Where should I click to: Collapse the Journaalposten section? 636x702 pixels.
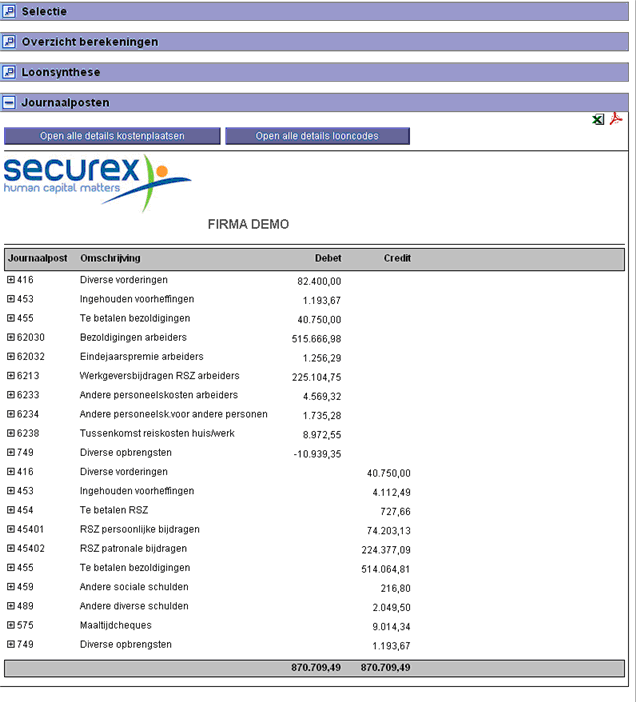click(x=9, y=103)
